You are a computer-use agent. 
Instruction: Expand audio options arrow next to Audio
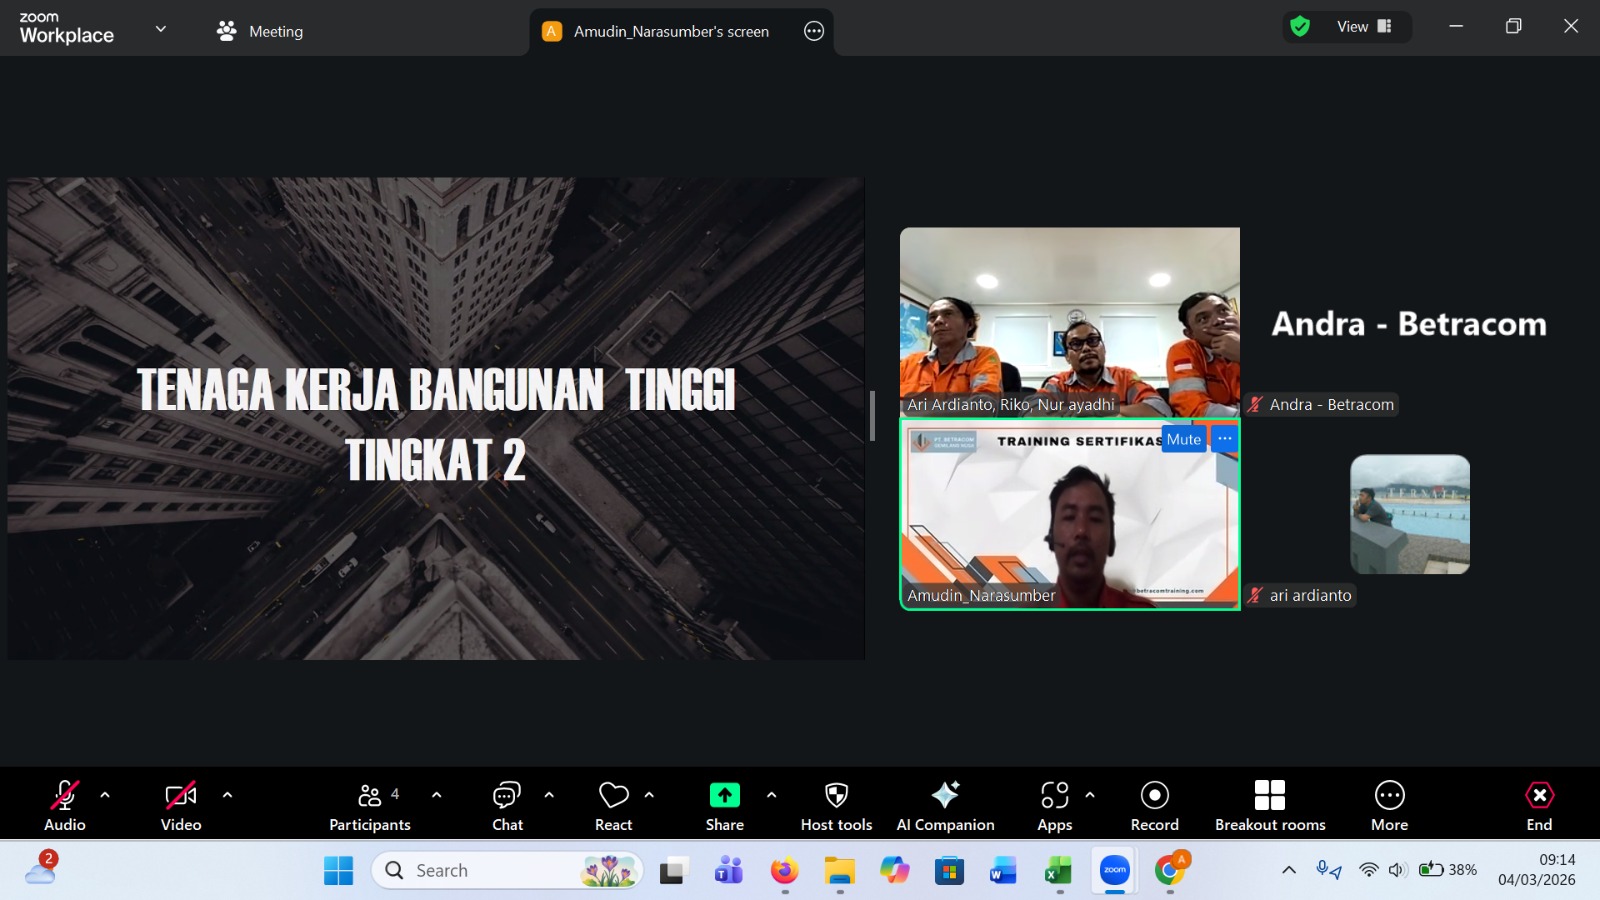click(105, 795)
